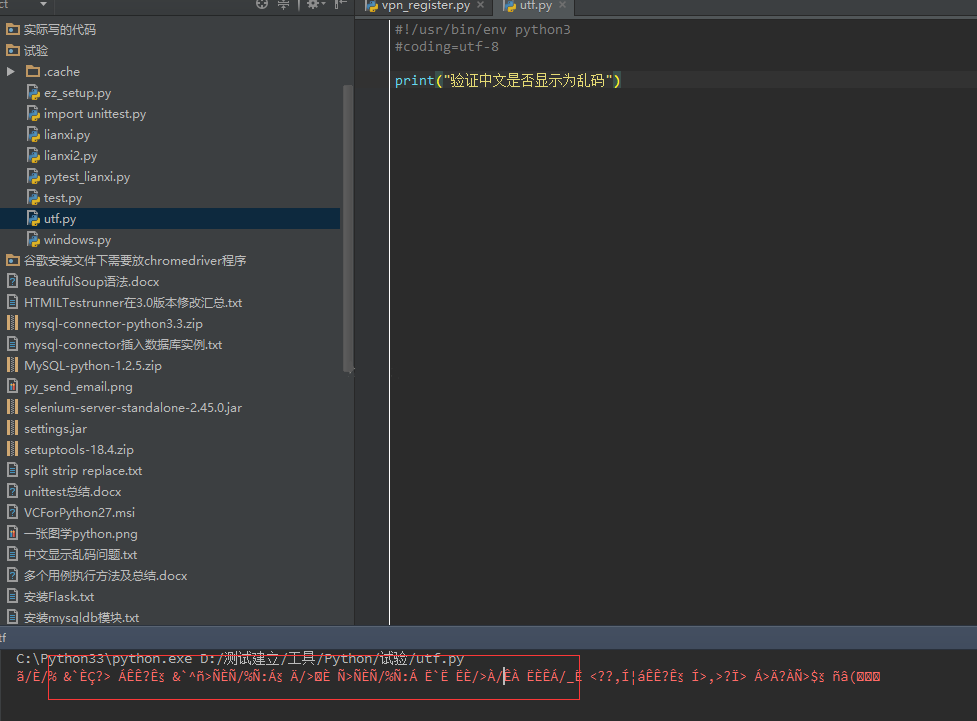Select selenium-server-standalone-2.45.0.jar file
Viewport: 977px width, 721px height.
[132, 408]
